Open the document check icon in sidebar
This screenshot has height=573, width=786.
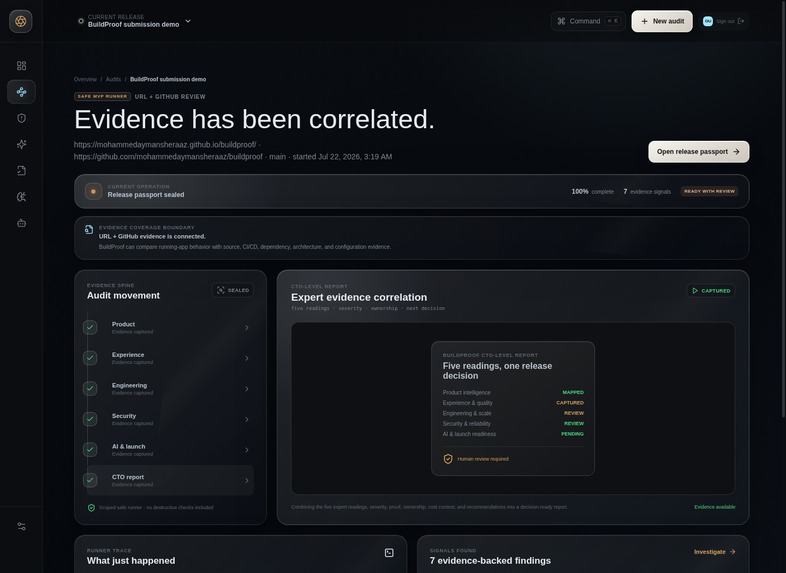[22, 170]
